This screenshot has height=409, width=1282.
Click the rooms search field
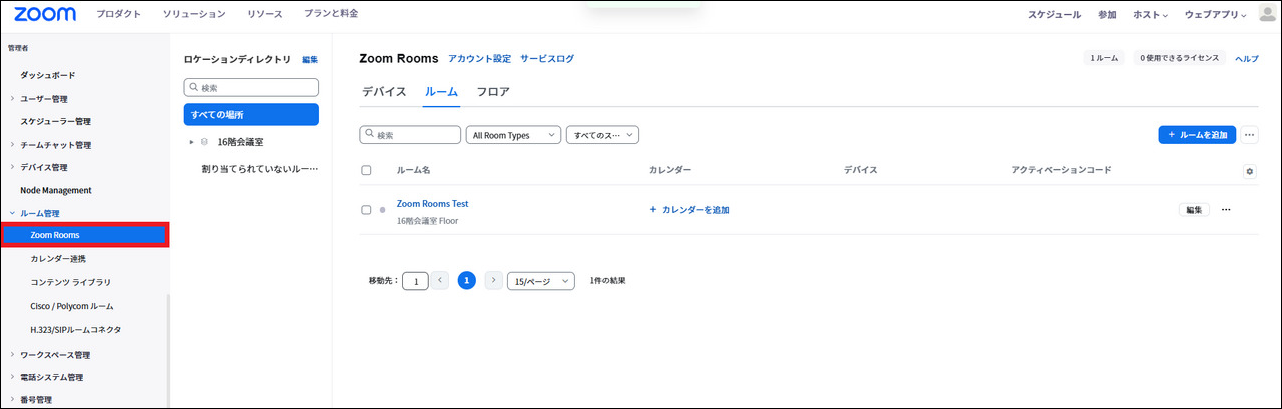click(410, 135)
